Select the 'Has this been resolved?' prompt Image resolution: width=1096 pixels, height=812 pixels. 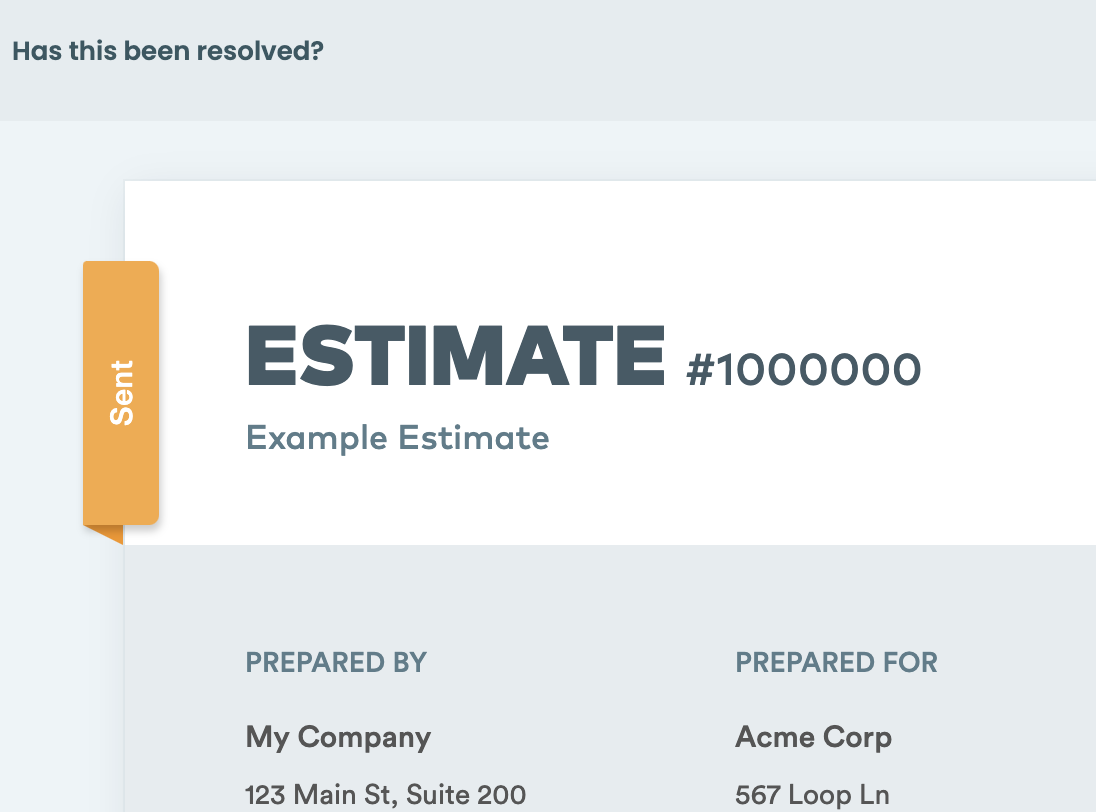(x=168, y=51)
